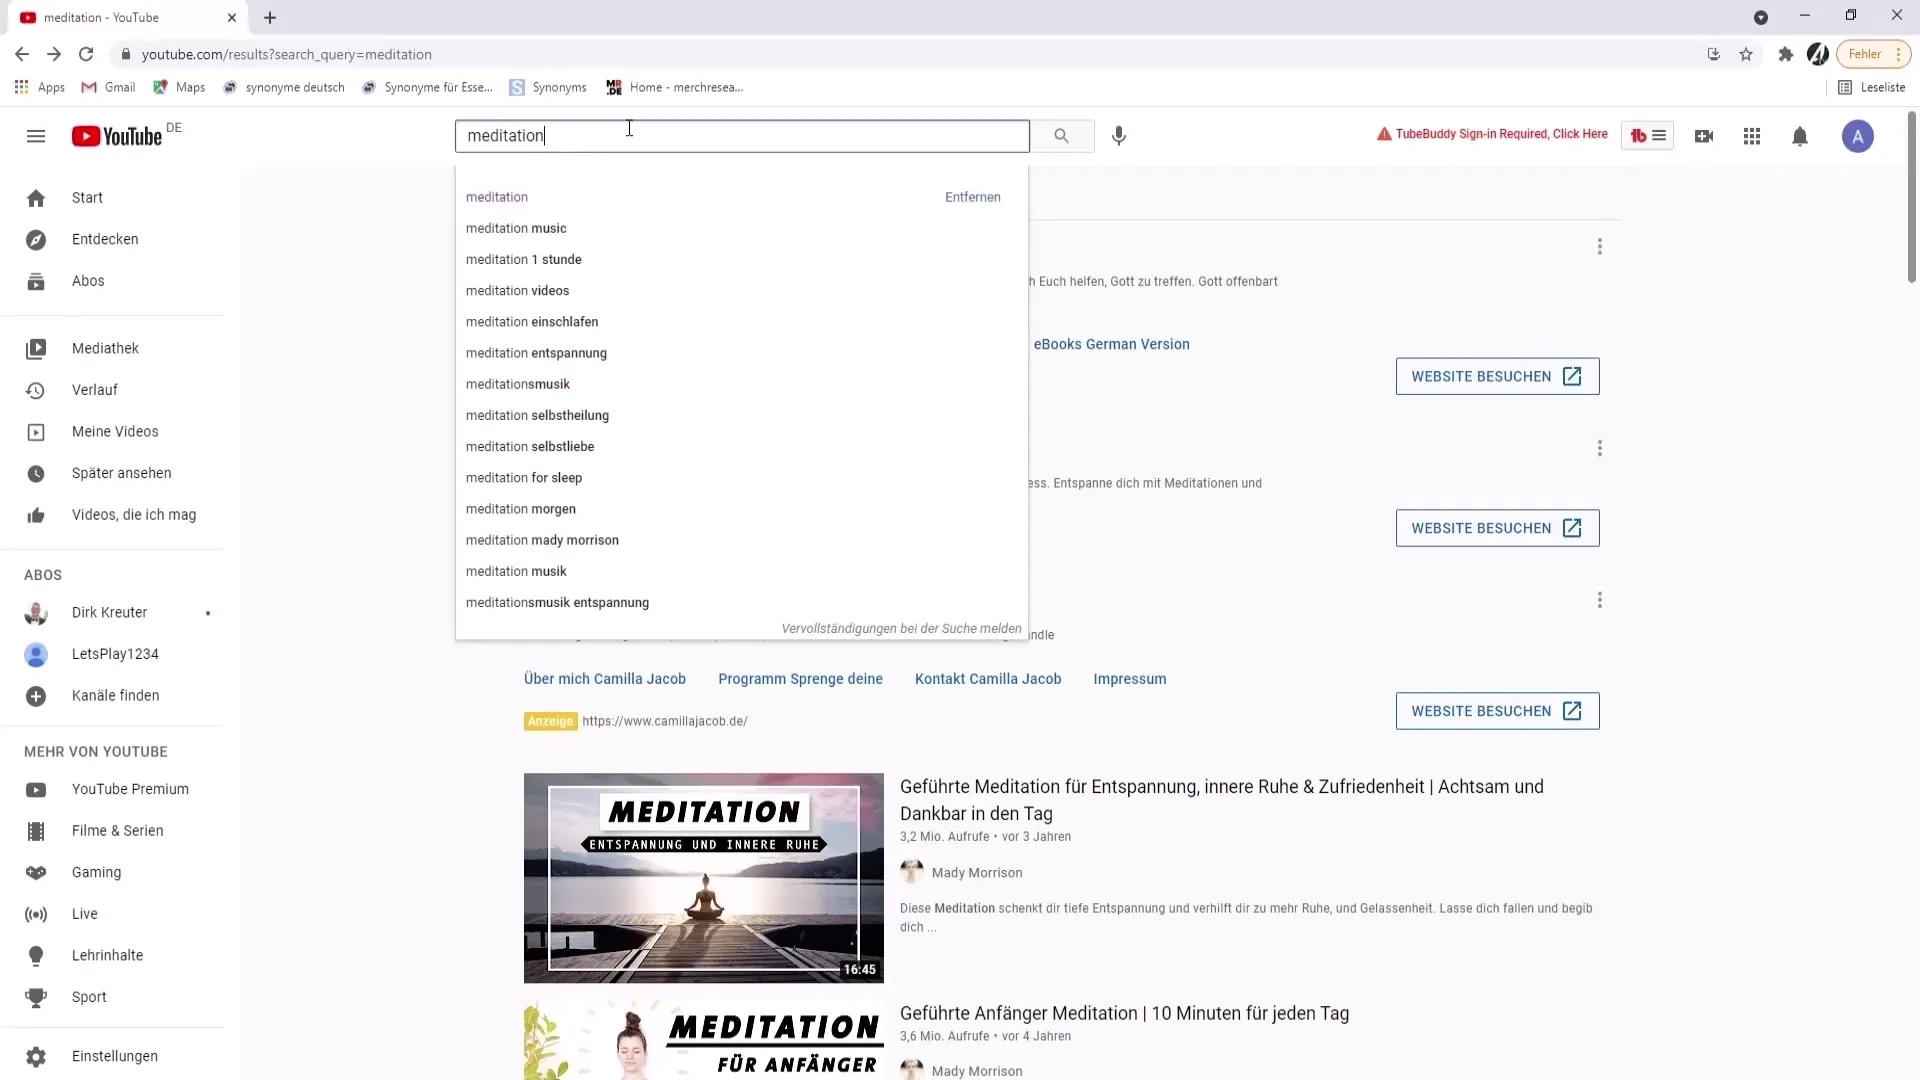Image resolution: width=1920 pixels, height=1080 pixels.
Task: Click 'Entfernen' to remove search history
Action: tap(972, 196)
